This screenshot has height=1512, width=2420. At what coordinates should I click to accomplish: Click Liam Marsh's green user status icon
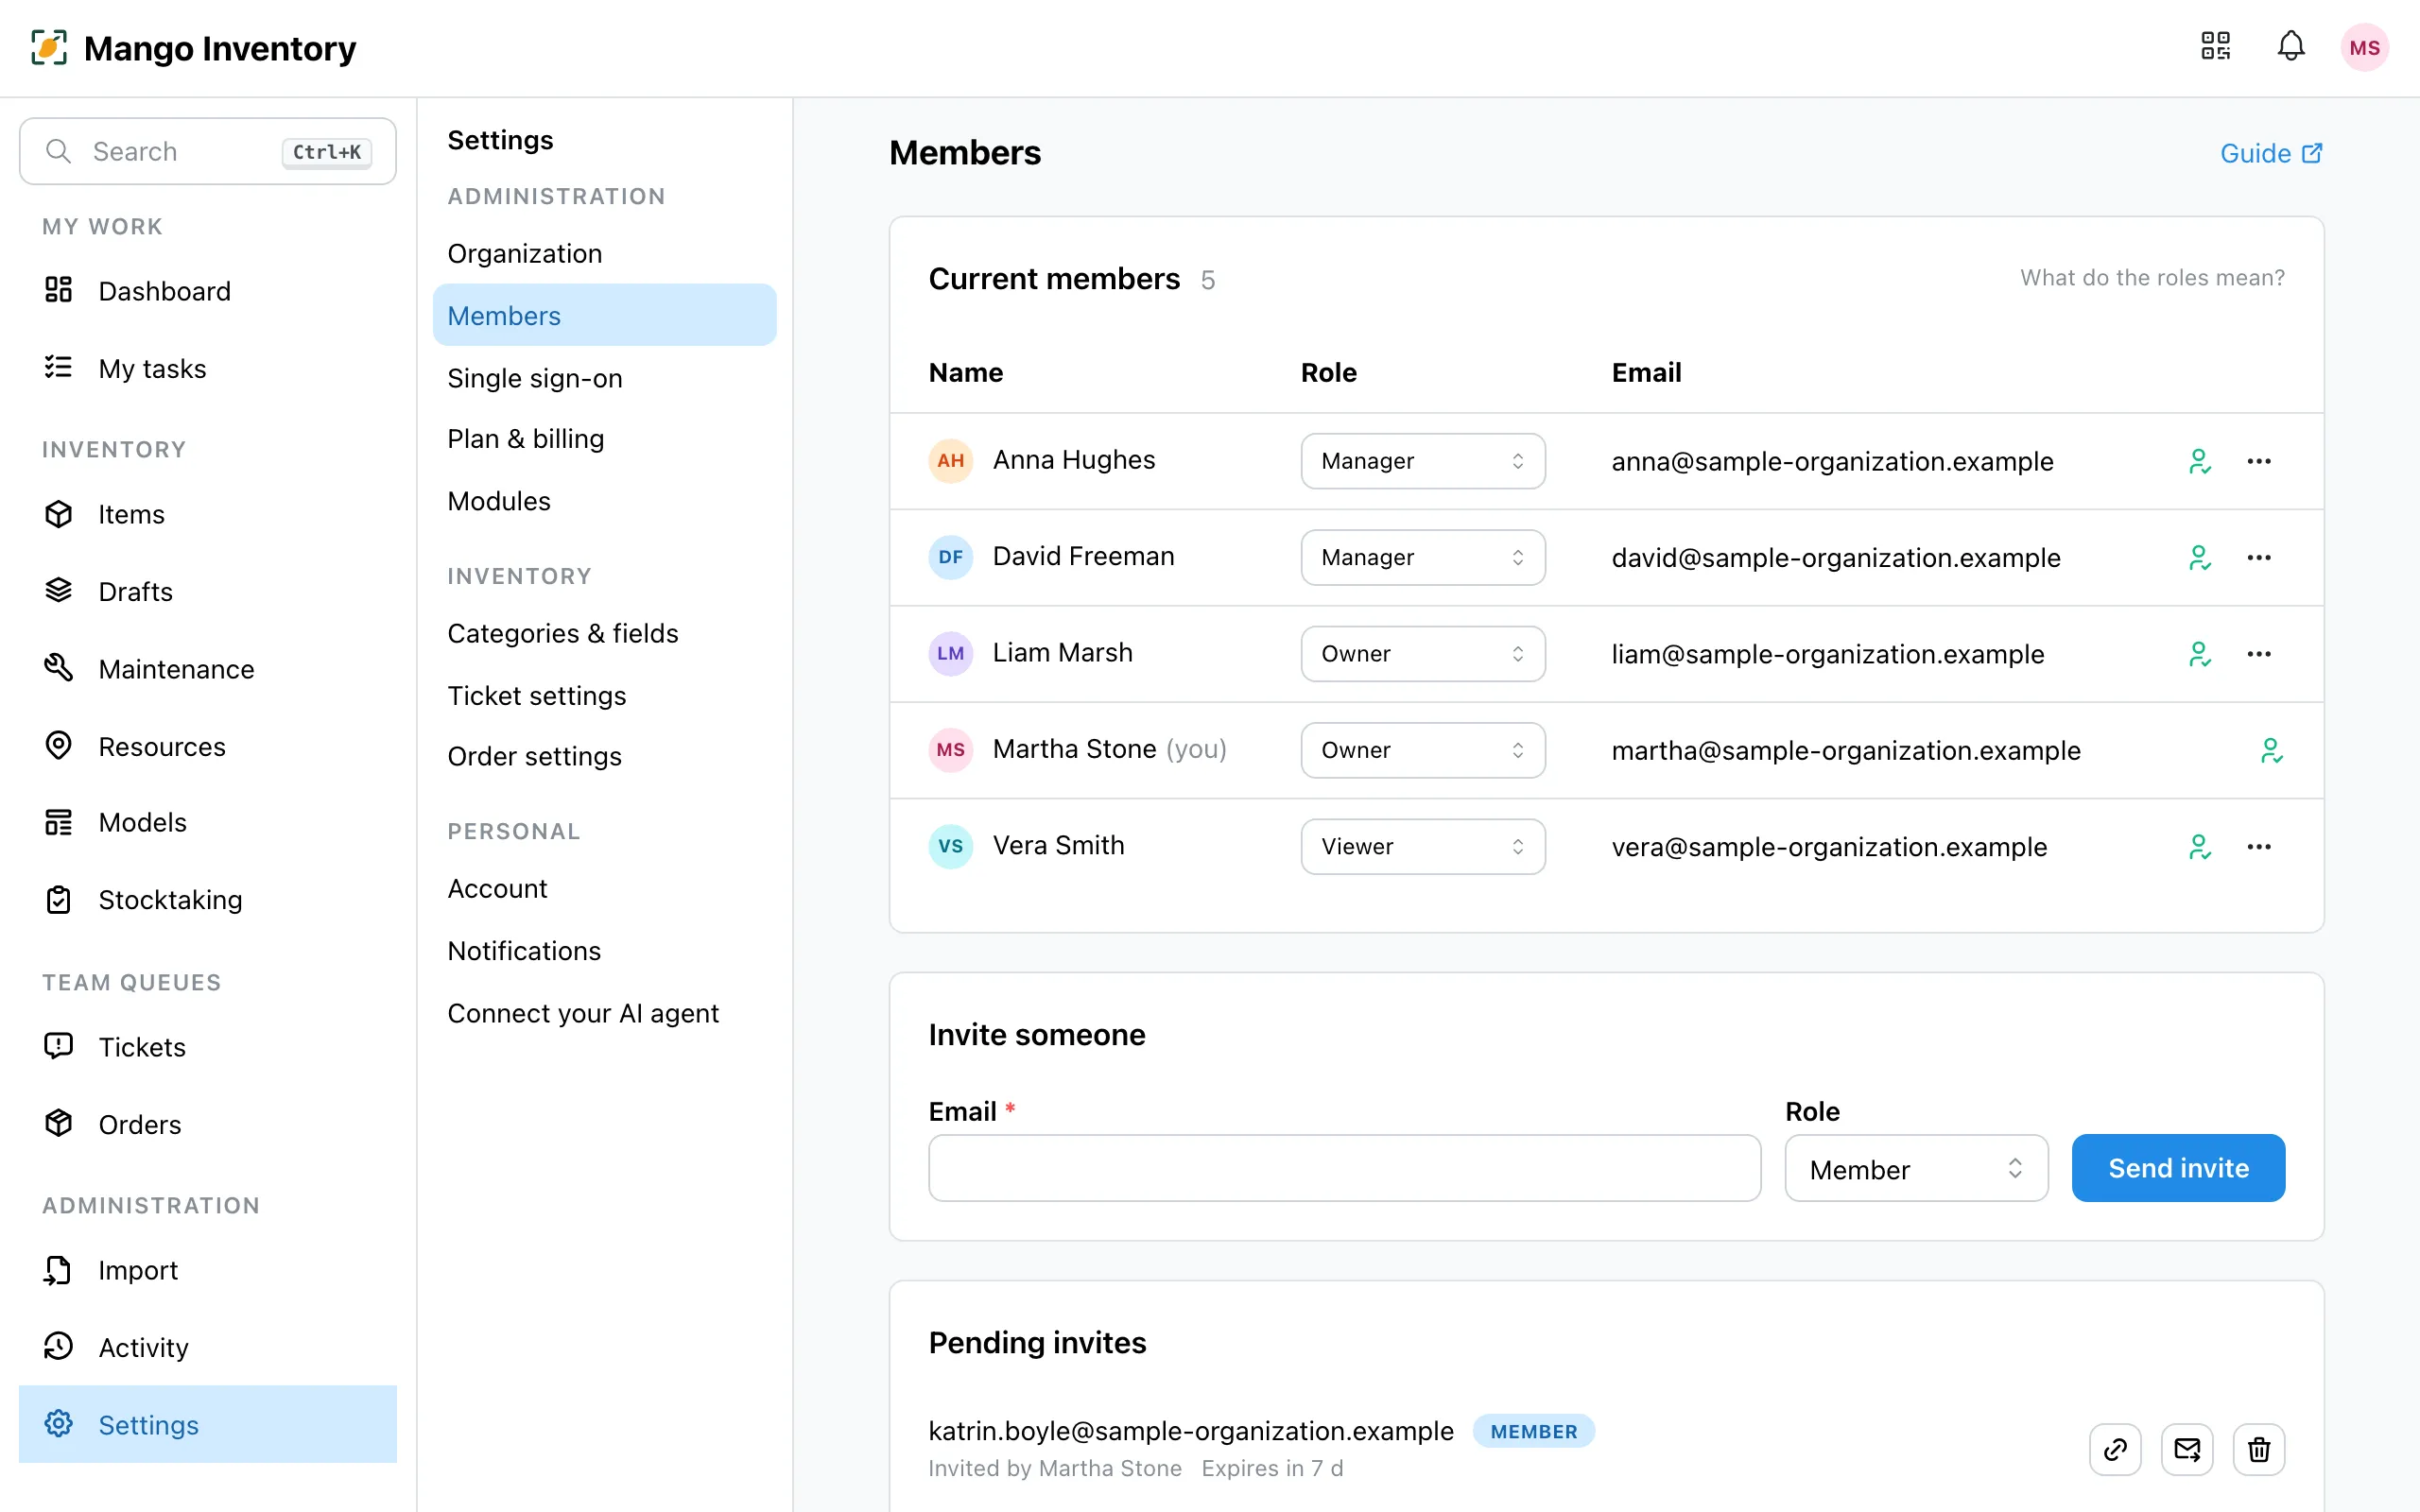click(x=2199, y=654)
